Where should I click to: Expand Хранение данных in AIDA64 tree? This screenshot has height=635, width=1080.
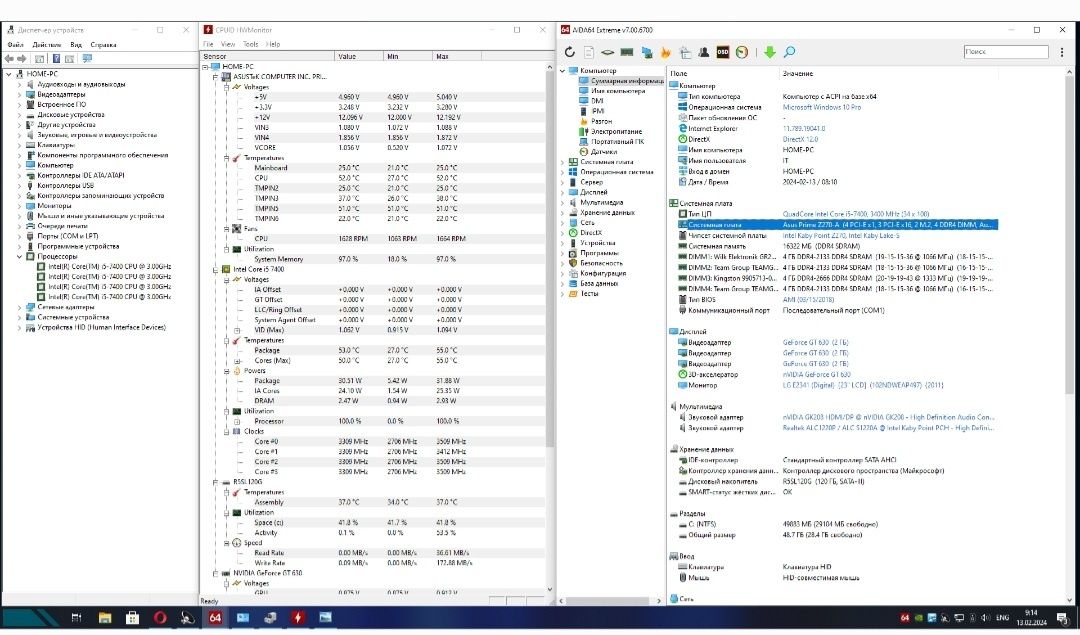tap(563, 213)
